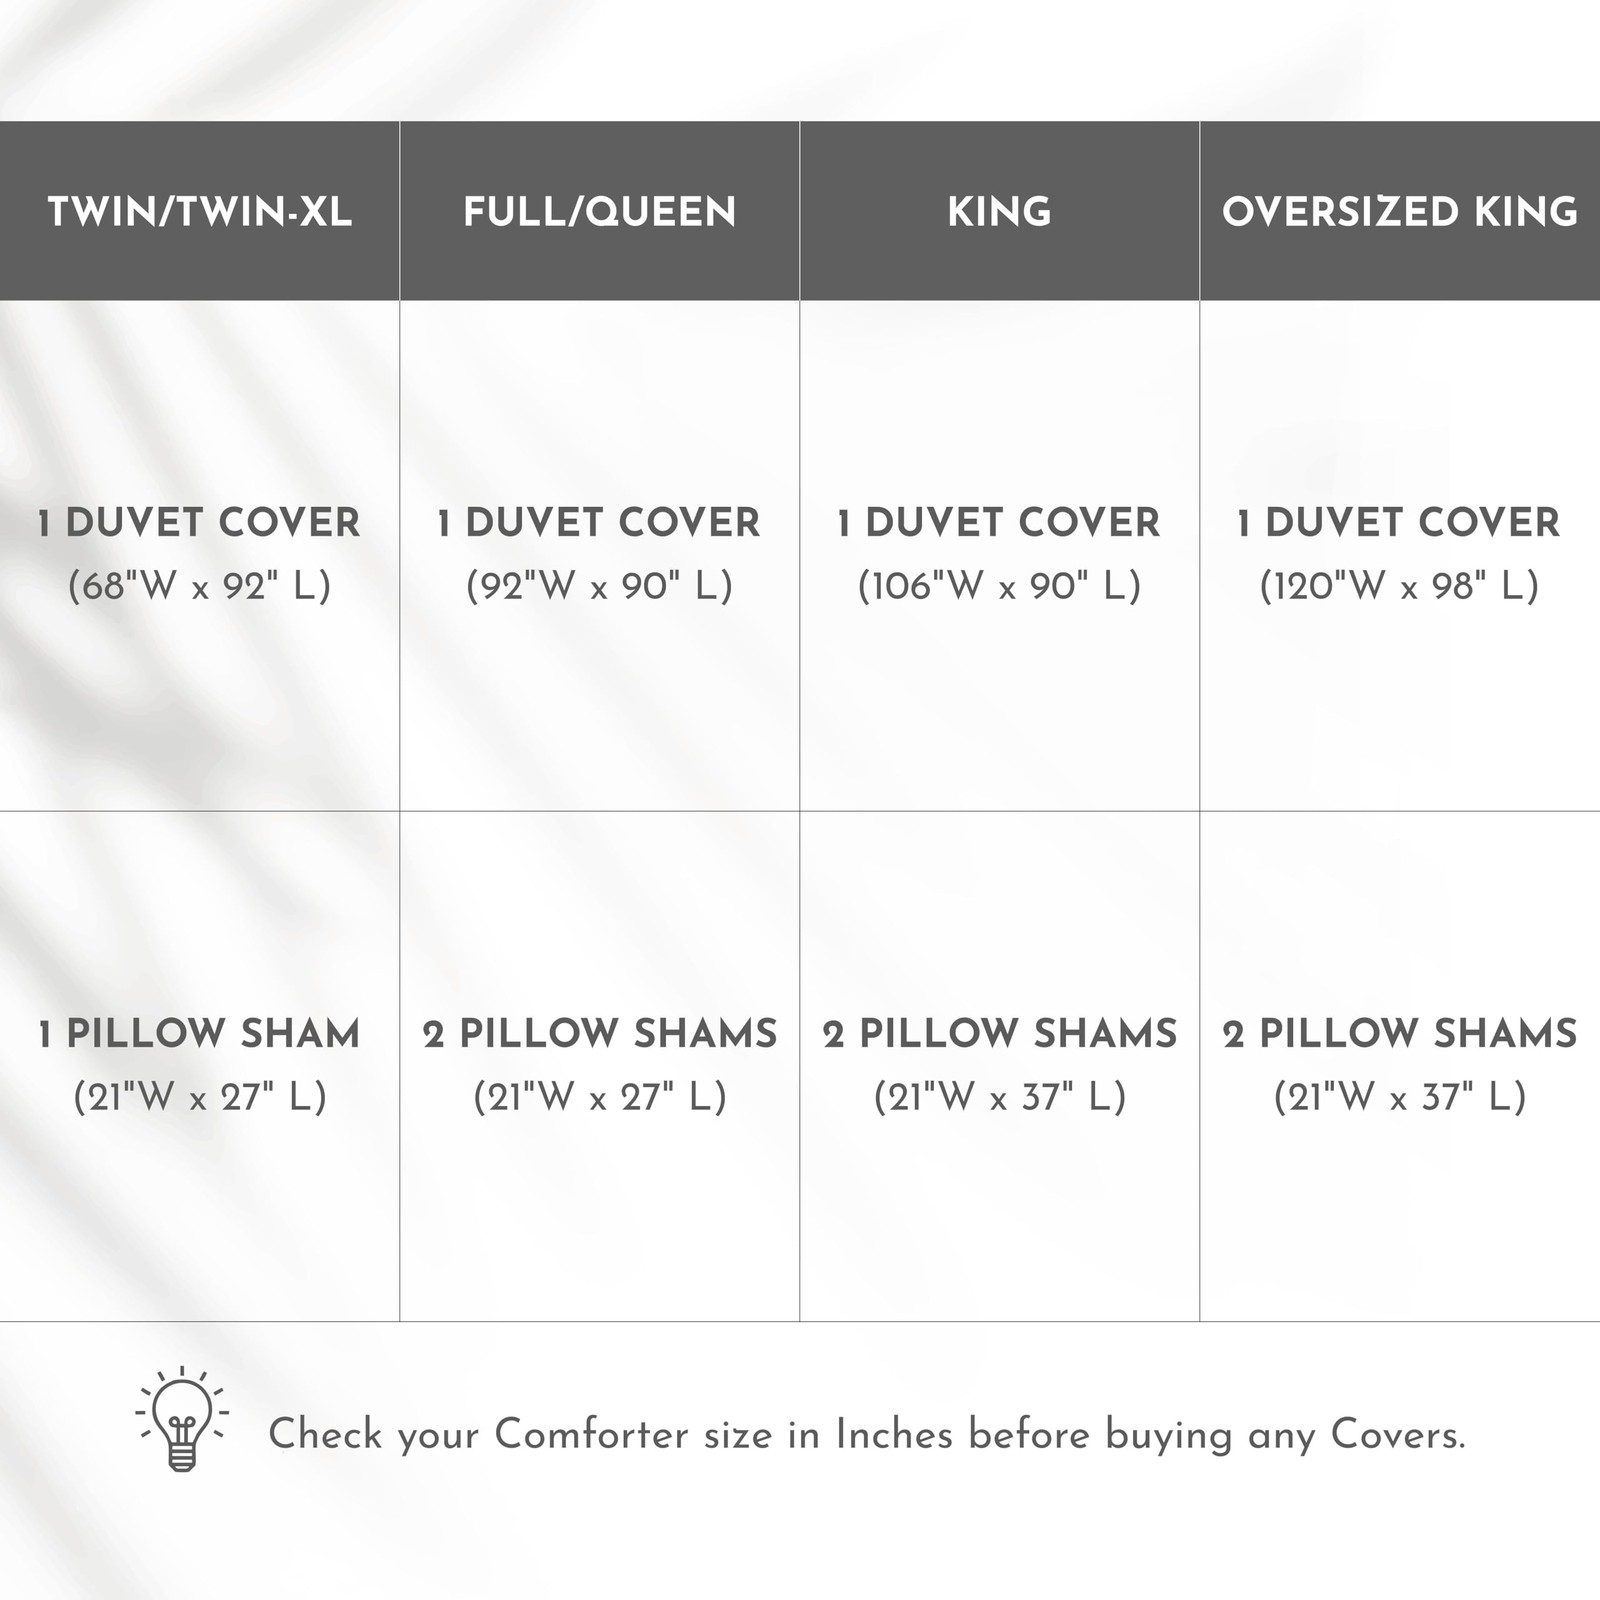The width and height of the screenshot is (1600, 1600).
Task: Click Full/Queen '2 PILLOW SHAMS' label
Action: 600,1034
